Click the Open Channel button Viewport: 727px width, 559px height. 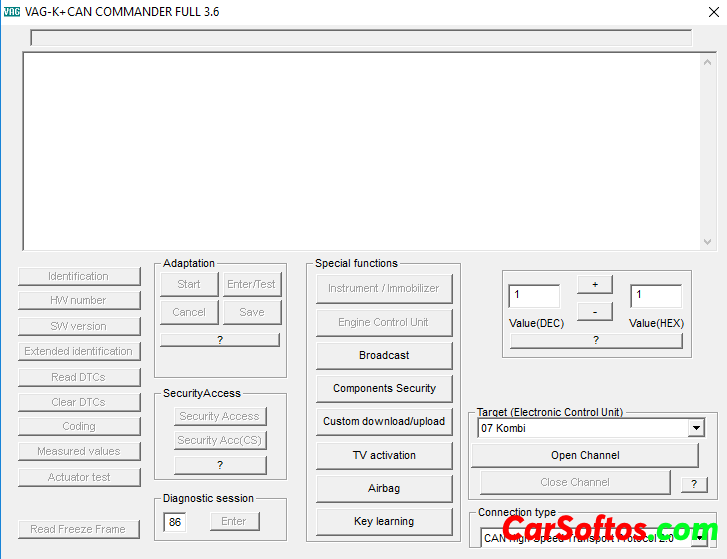click(x=585, y=455)
